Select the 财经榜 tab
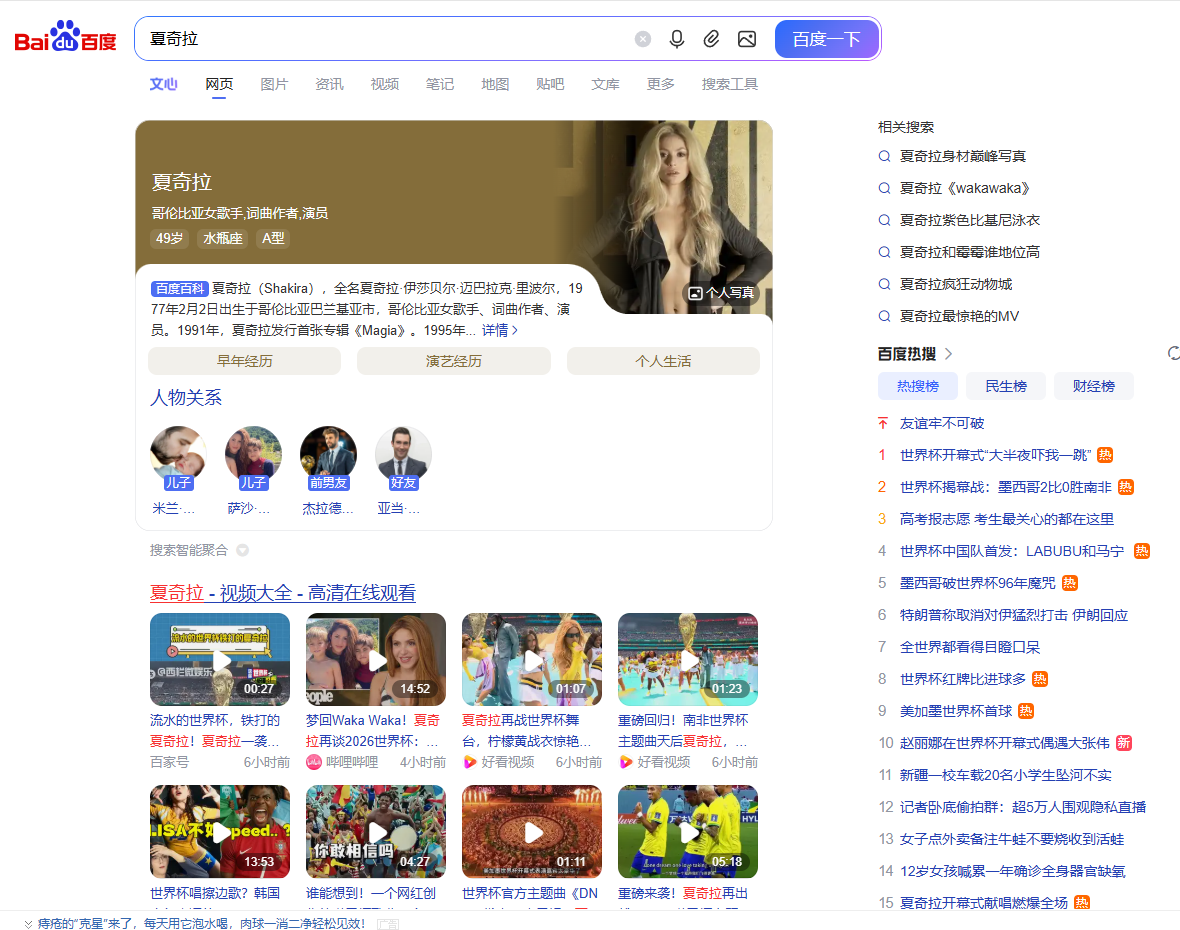The image size is (1180, 930). [1093, 386]
